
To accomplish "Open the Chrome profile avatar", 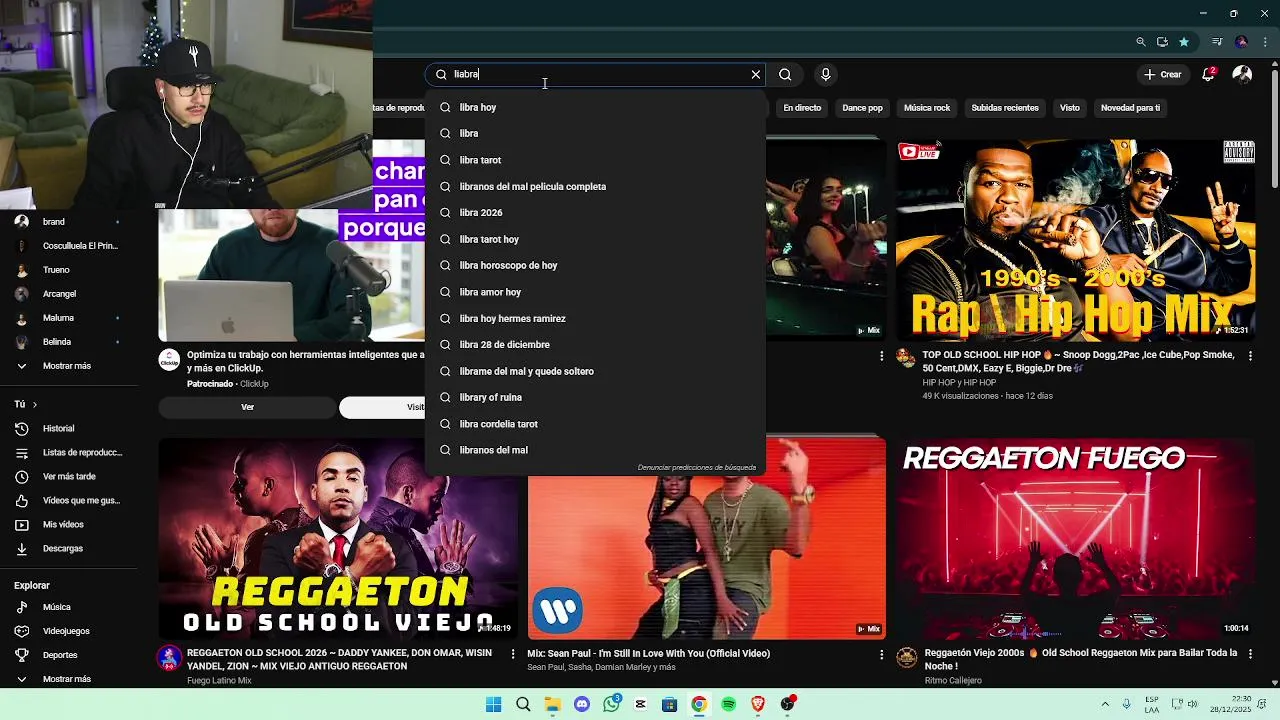I will (x=1241, y=42).
